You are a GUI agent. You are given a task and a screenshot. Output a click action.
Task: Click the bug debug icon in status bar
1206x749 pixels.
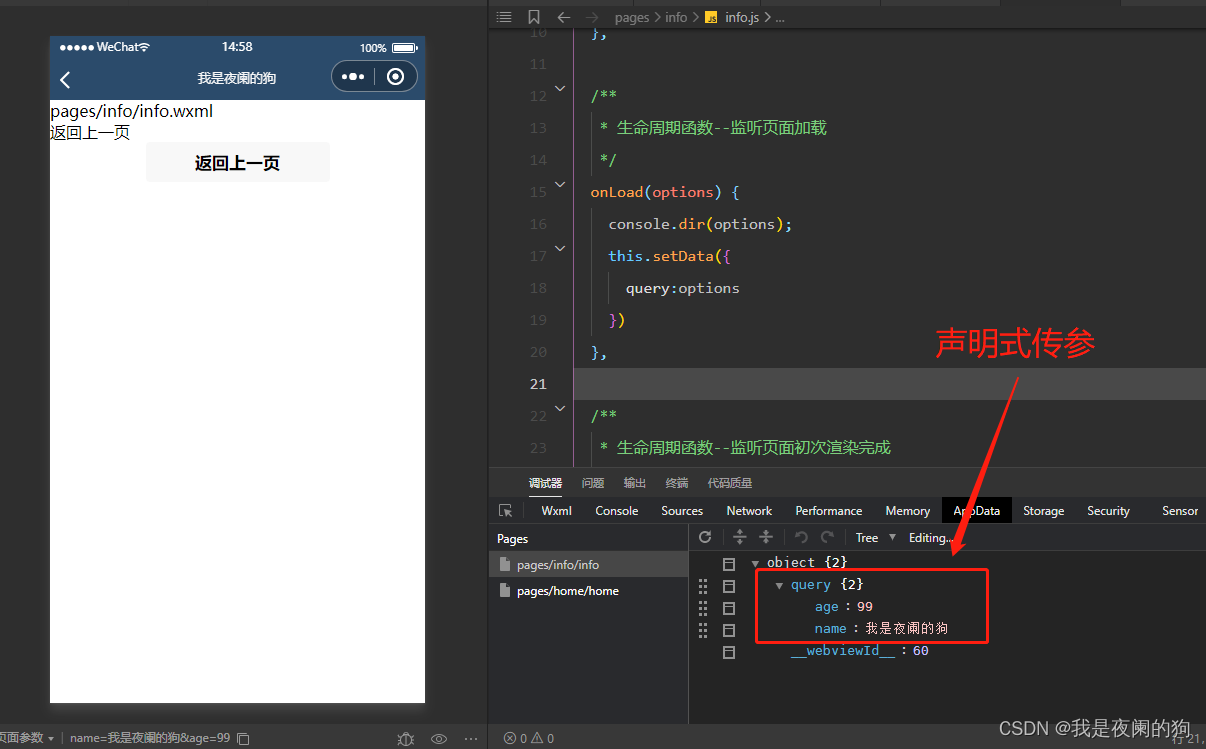(x=405, y=739)
